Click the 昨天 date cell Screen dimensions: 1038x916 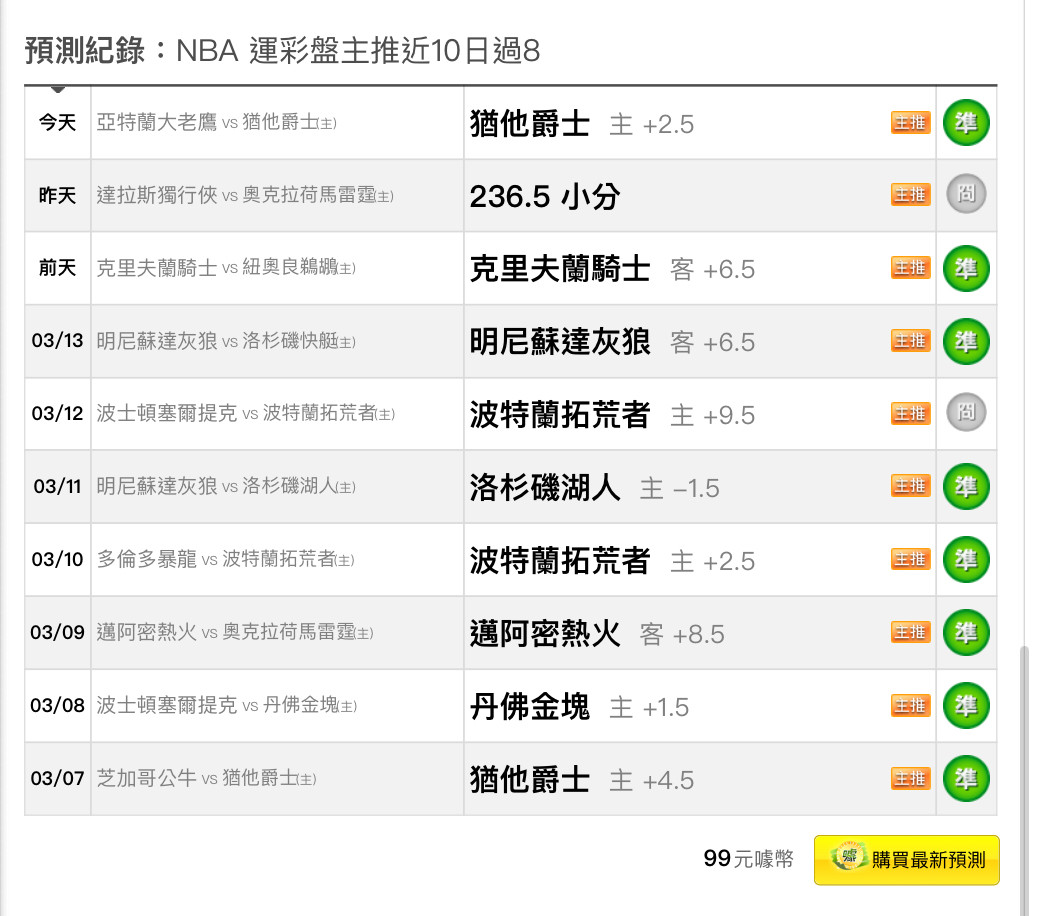(x=58, y=195)
